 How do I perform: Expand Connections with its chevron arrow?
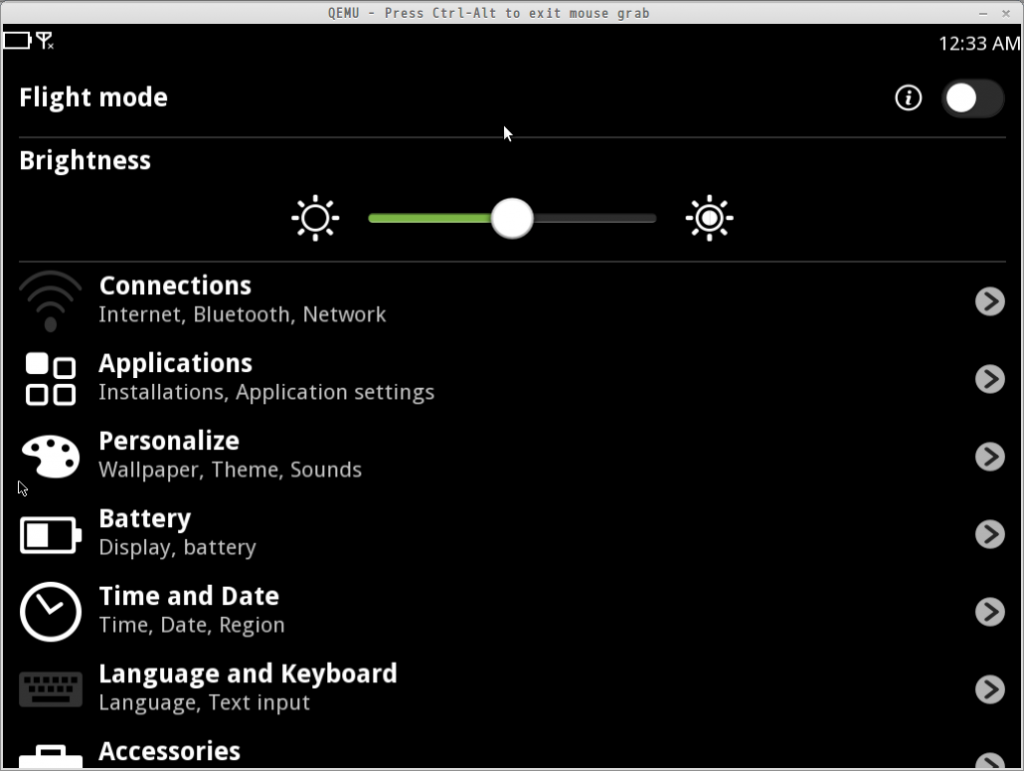click(x=989, y=301)
